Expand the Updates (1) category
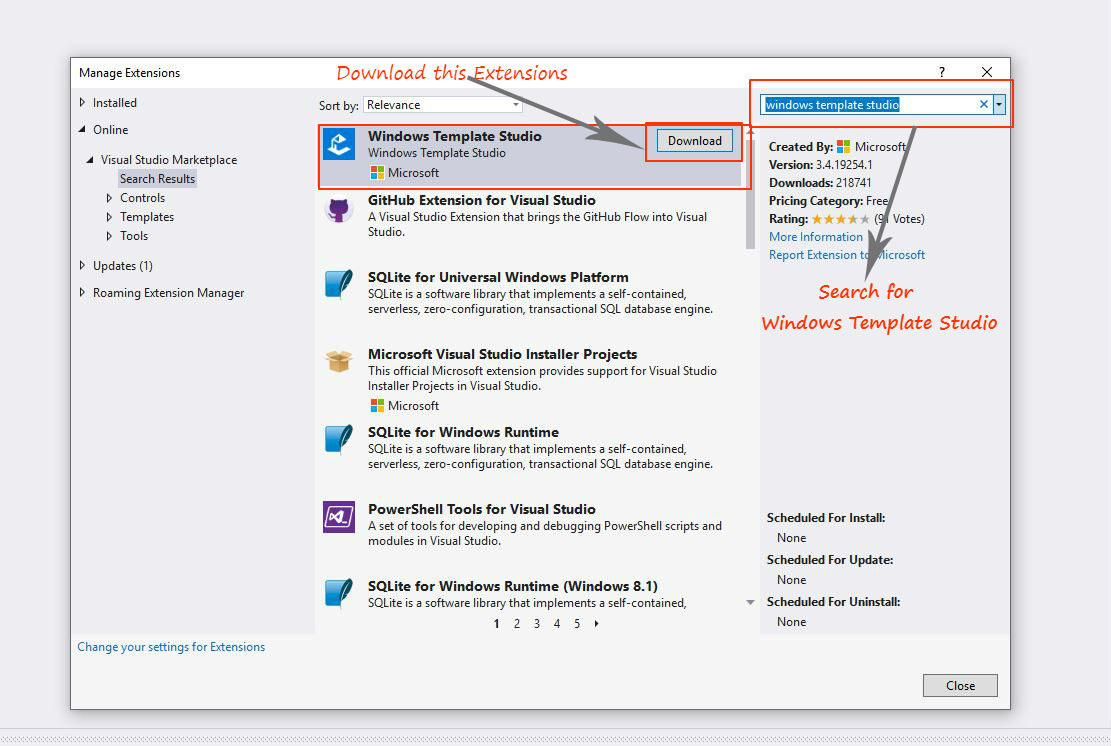This screenshot has height=746, width=1111. tap(82, 266)
